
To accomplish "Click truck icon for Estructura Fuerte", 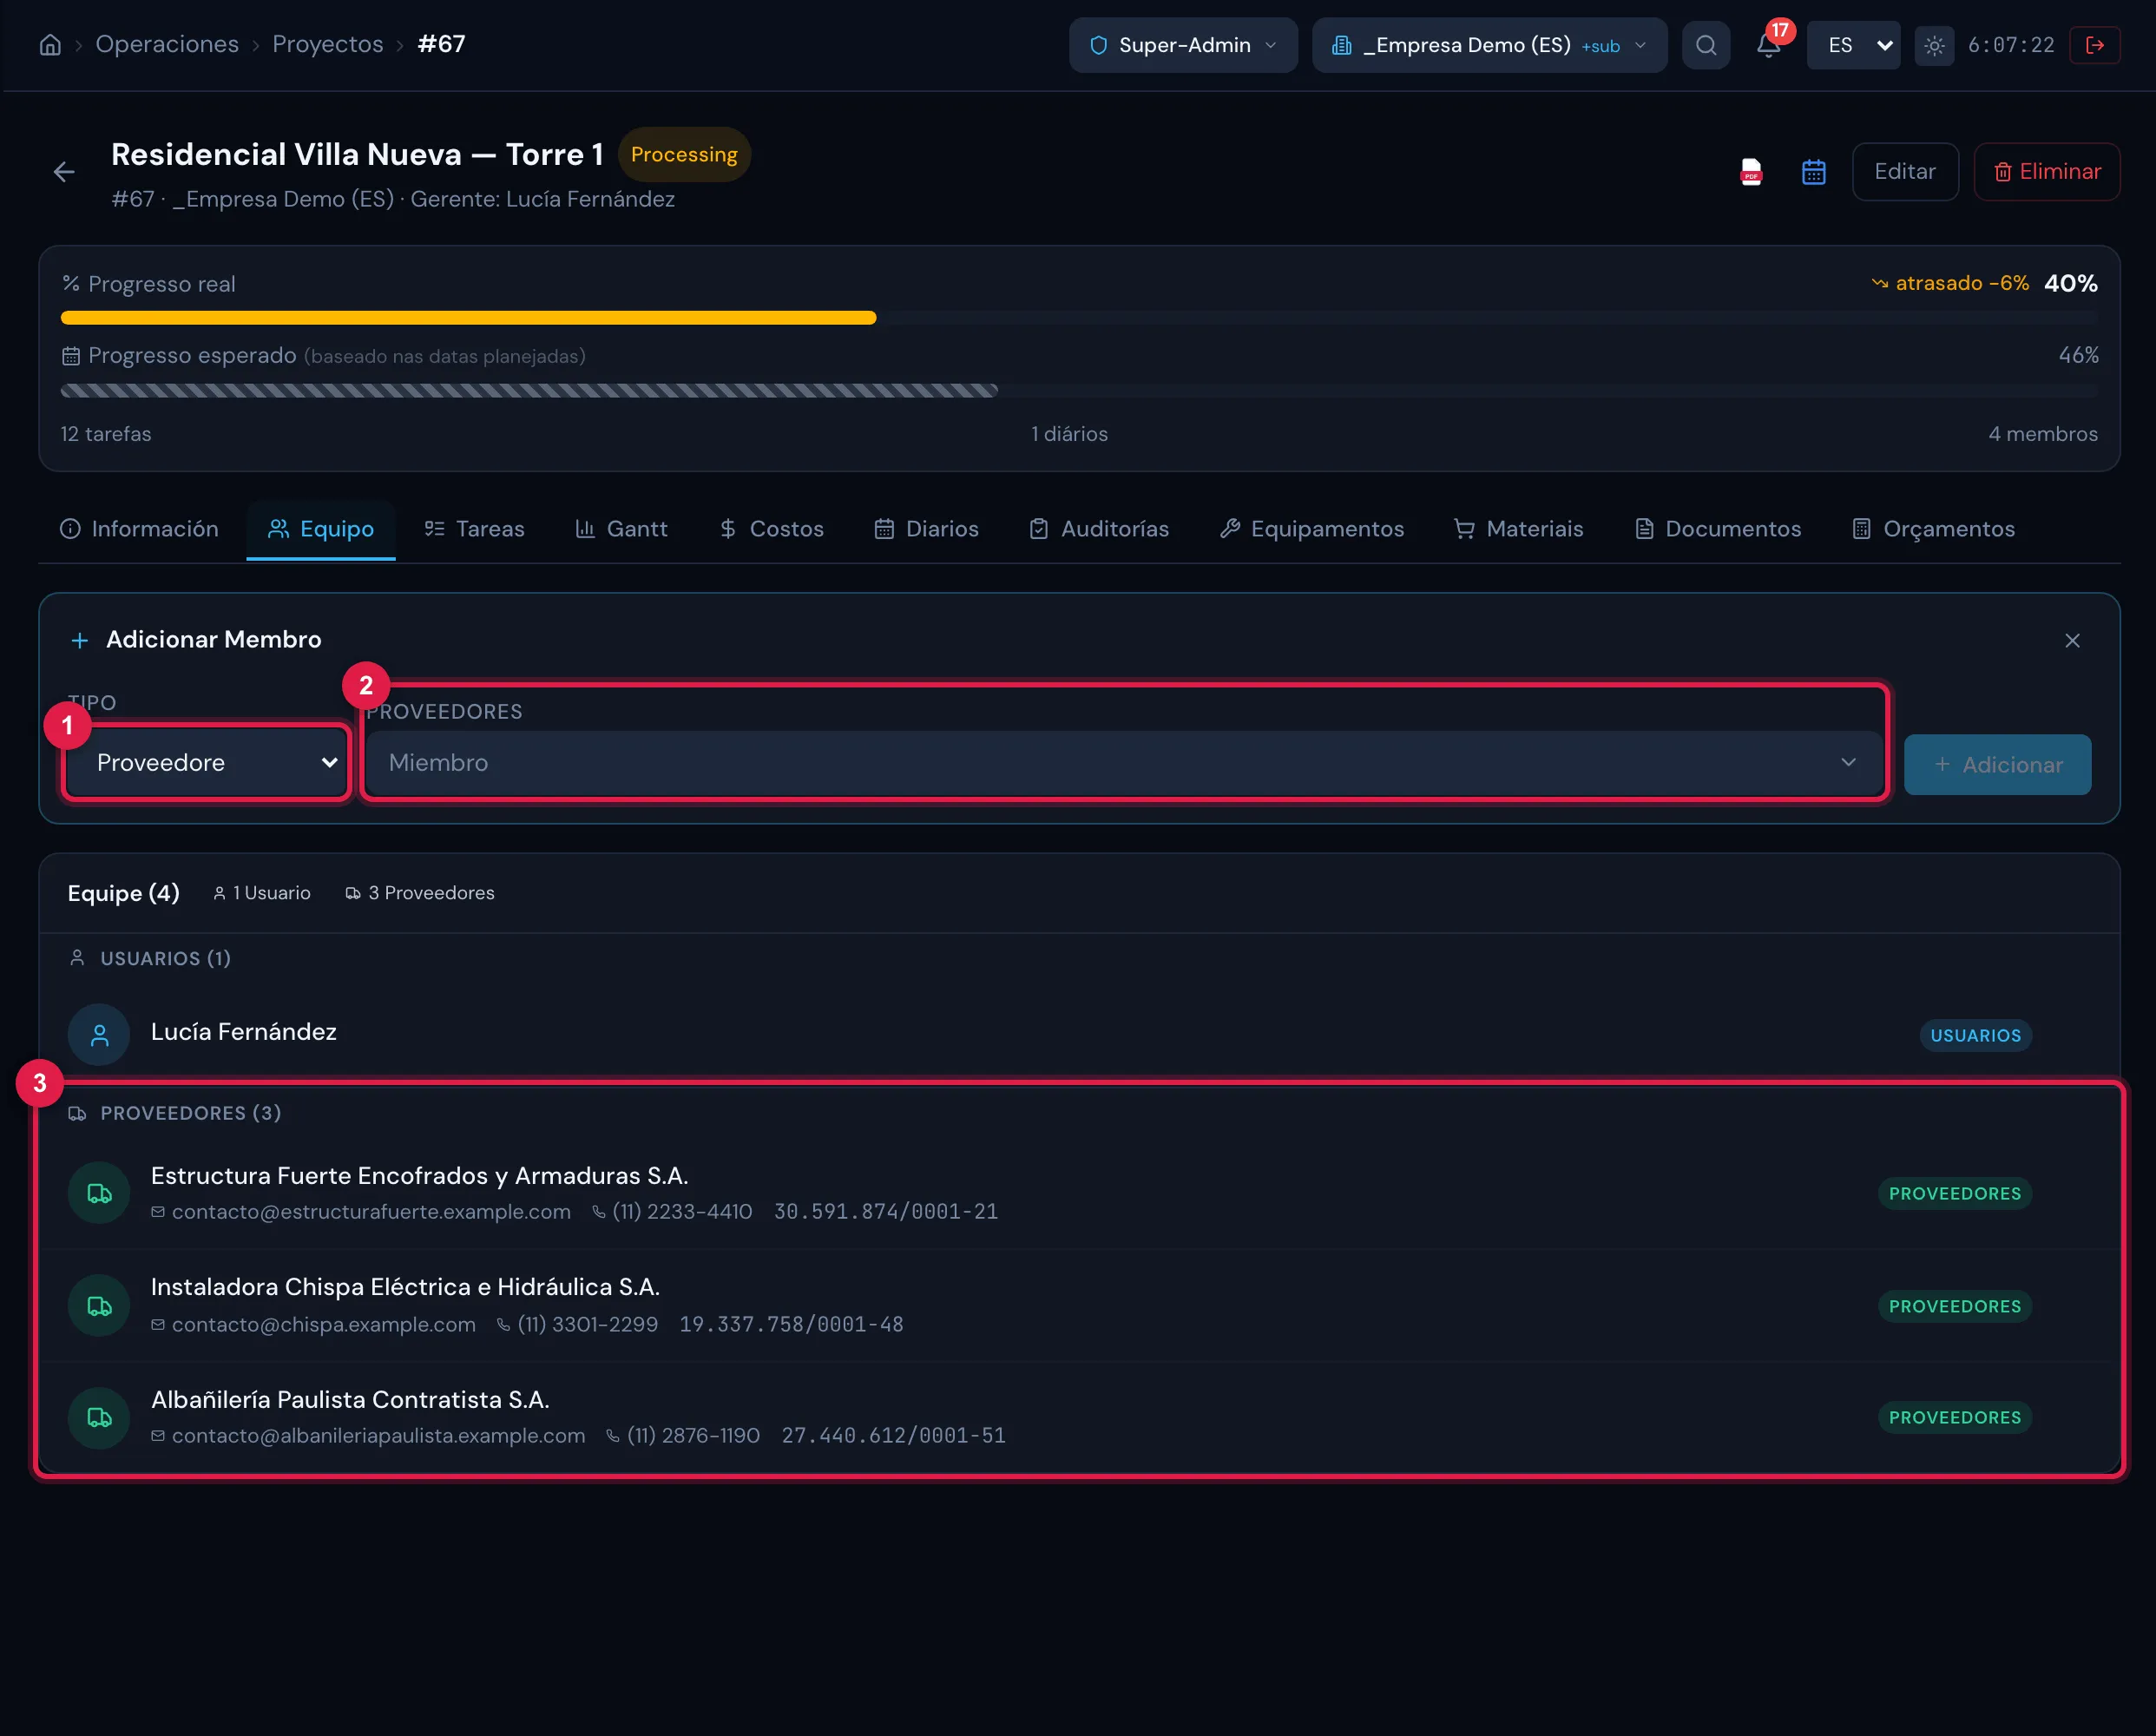I will pyautogui.click(x=99, y=1193).
